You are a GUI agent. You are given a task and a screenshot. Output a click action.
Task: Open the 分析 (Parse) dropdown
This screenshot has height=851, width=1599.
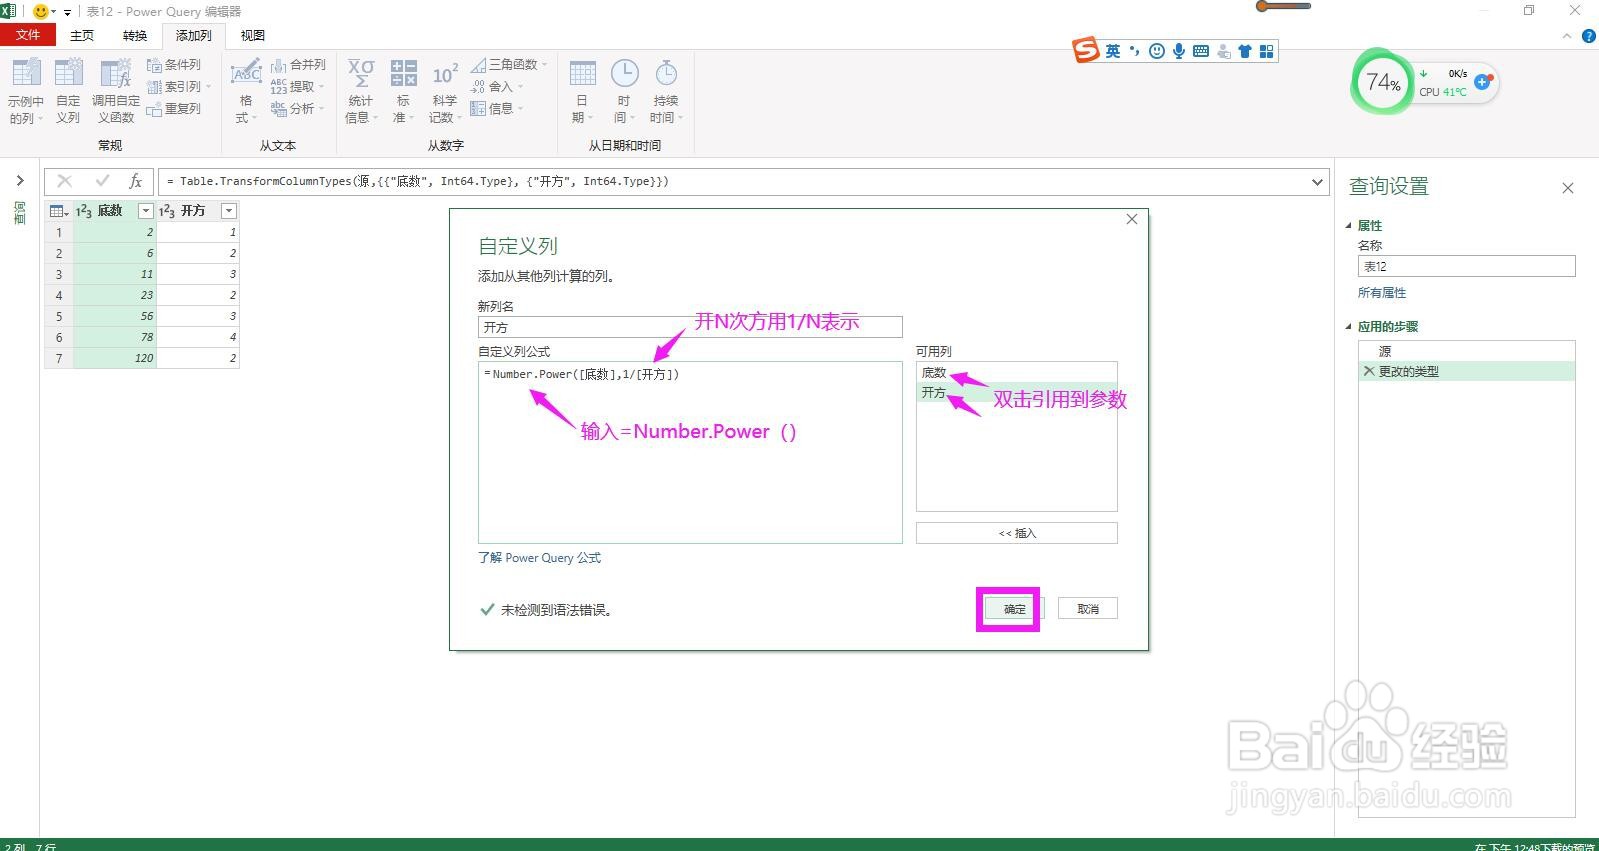click(x=298, y=108)
